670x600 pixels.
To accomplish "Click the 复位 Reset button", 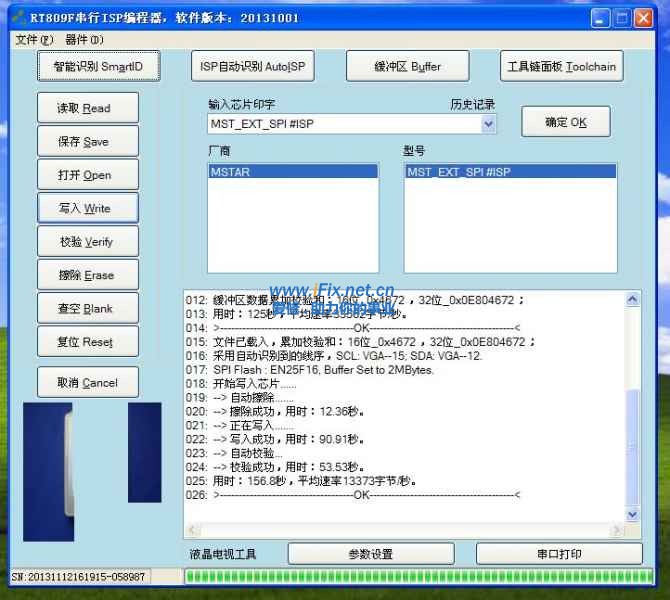I will pyautogui.click(x=88, y=341).
